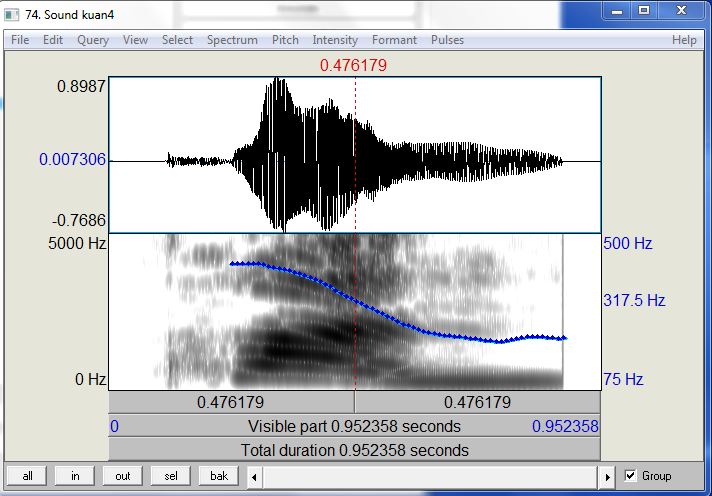
Task: Open the Select menu
Action: click(x=178, y=40)
